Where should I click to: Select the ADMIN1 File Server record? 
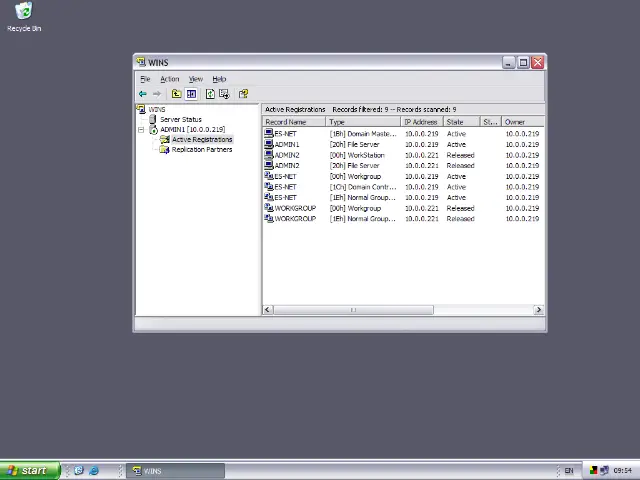click(286, 144)
